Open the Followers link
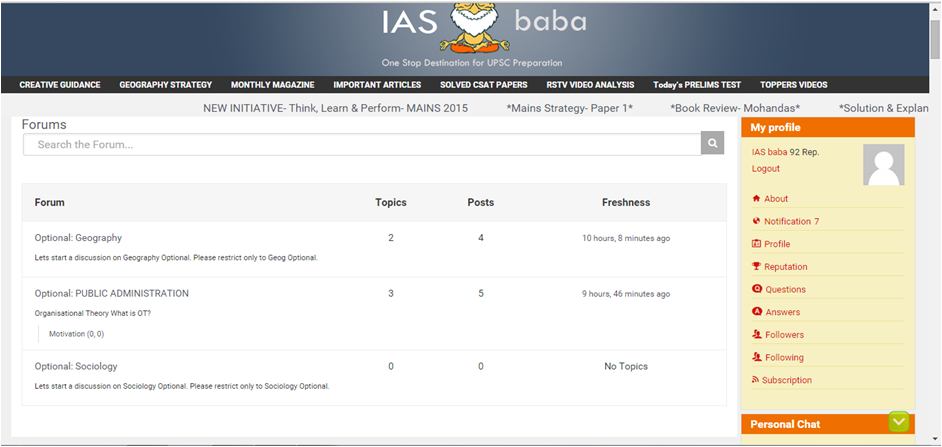 pyautogui.click(x=785, y=335)
